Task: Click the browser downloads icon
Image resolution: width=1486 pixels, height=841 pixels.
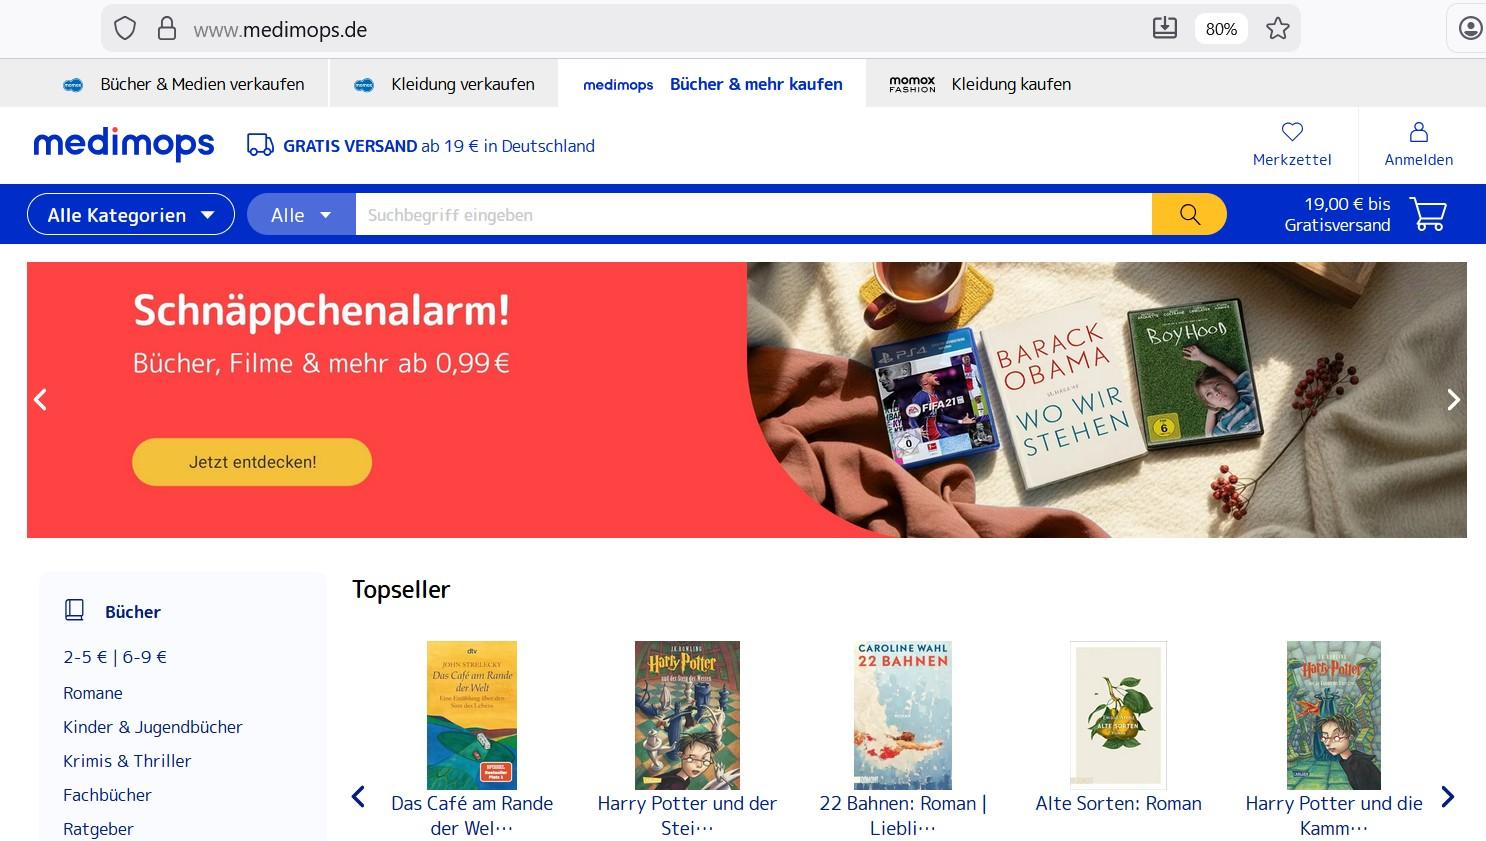Action: tap(1165, 28)
